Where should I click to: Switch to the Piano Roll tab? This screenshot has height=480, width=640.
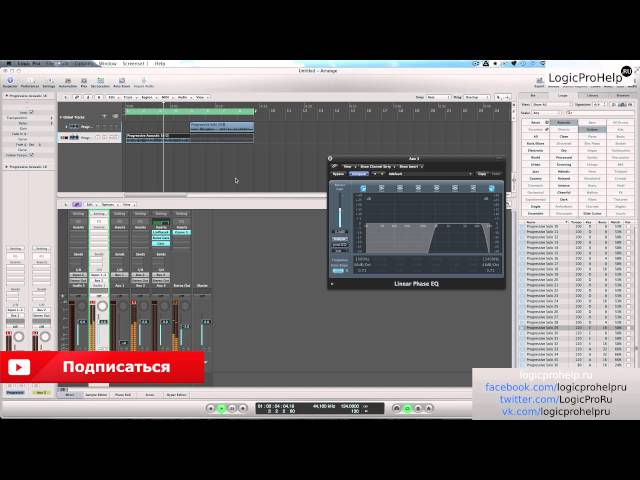point(123,395)
